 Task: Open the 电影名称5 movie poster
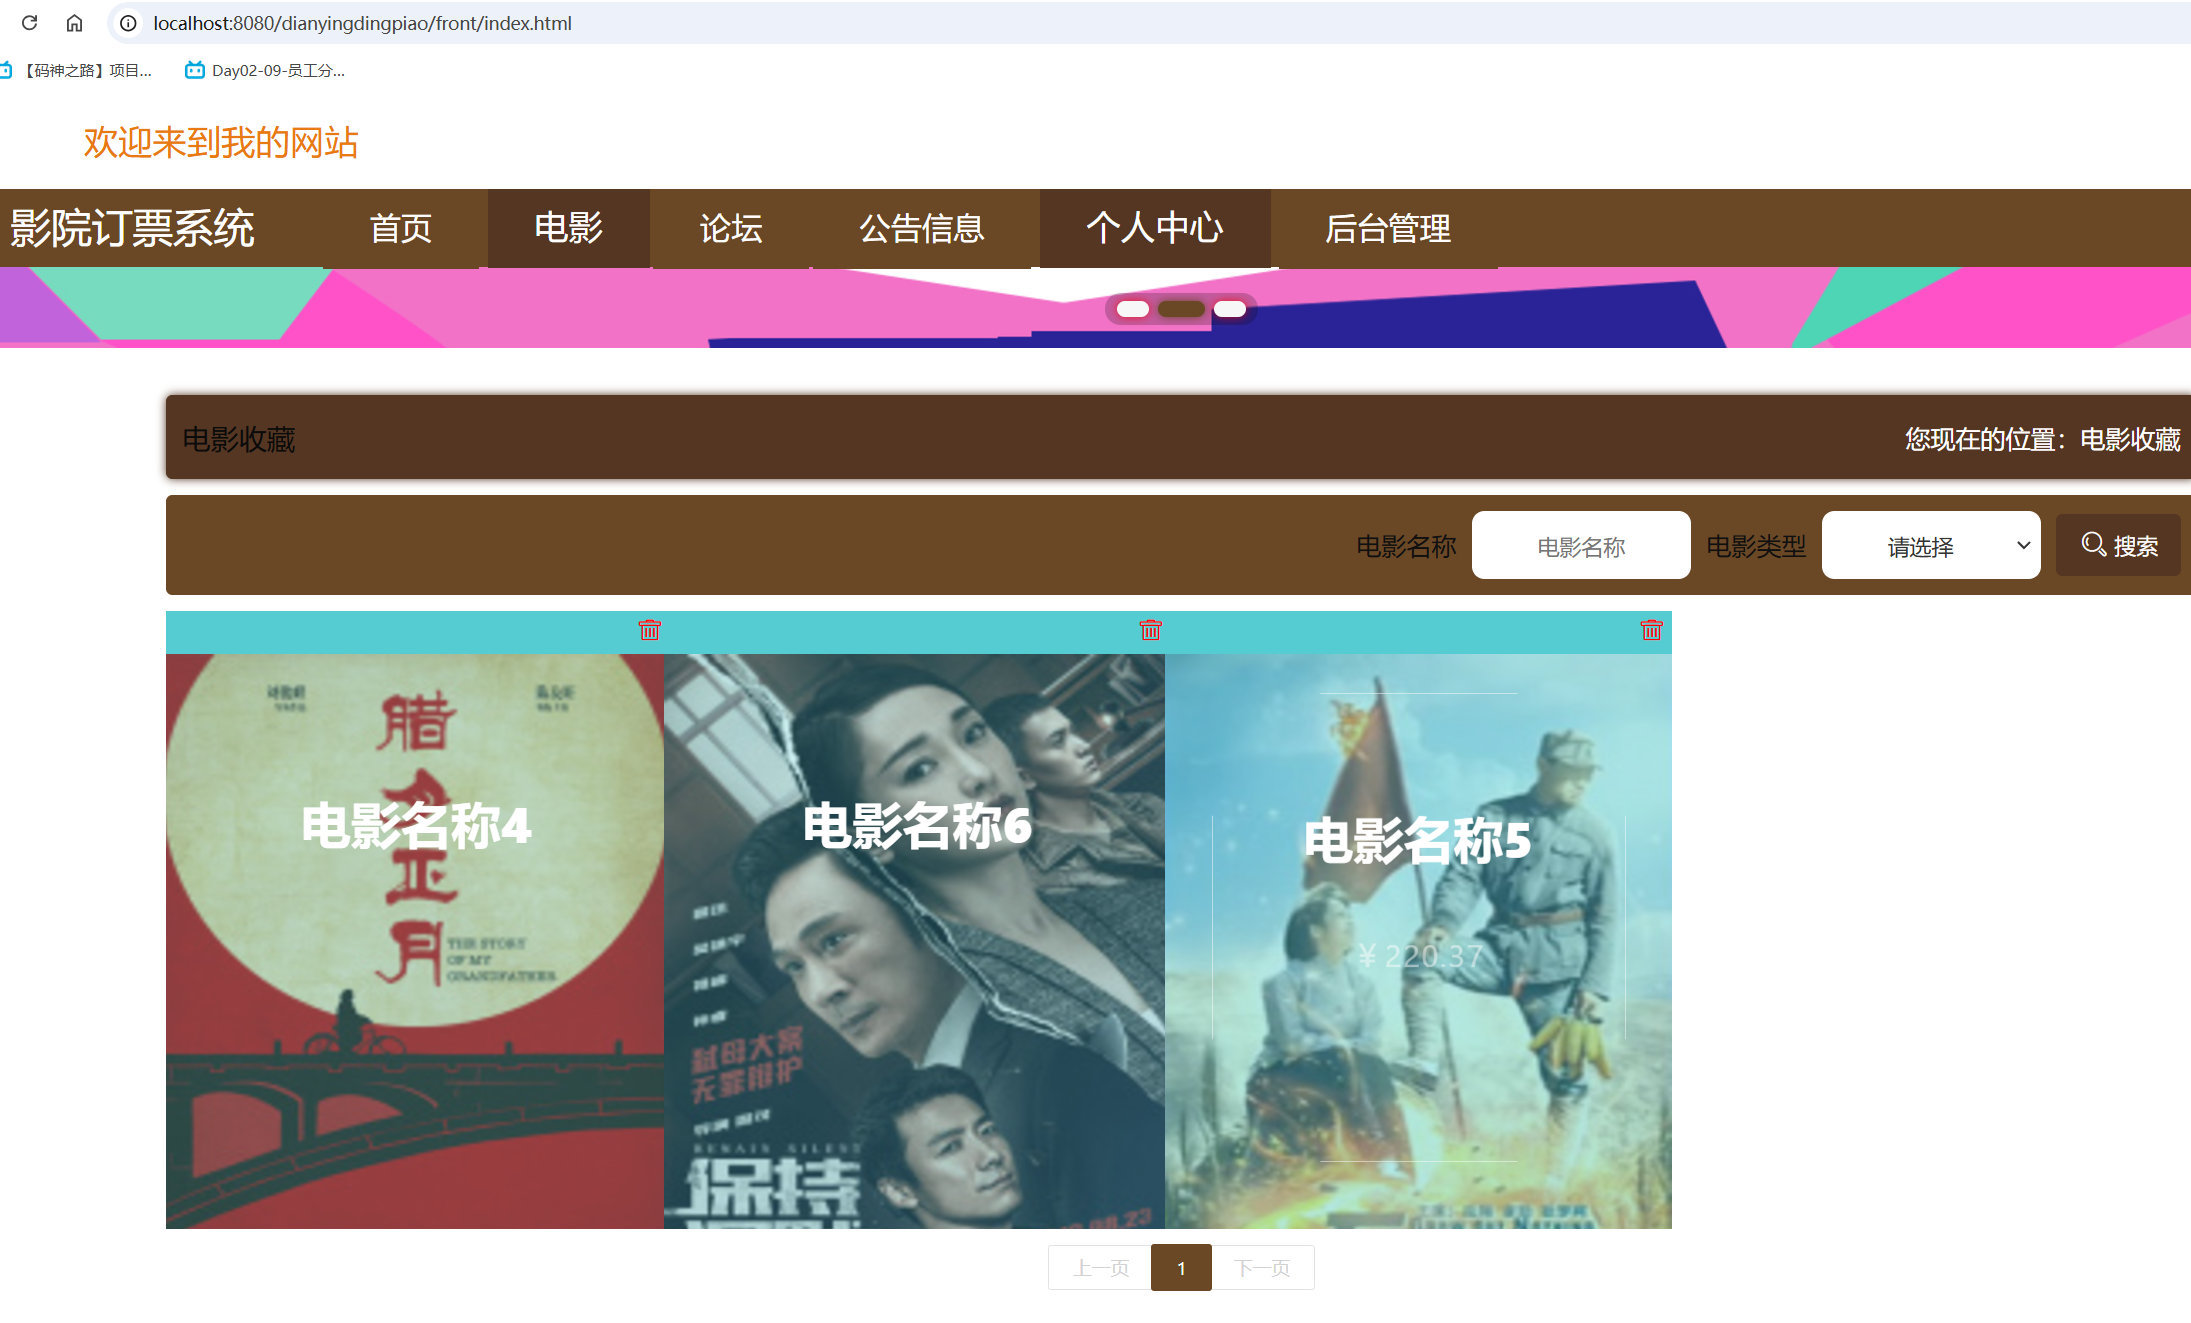click(1418, 941)
